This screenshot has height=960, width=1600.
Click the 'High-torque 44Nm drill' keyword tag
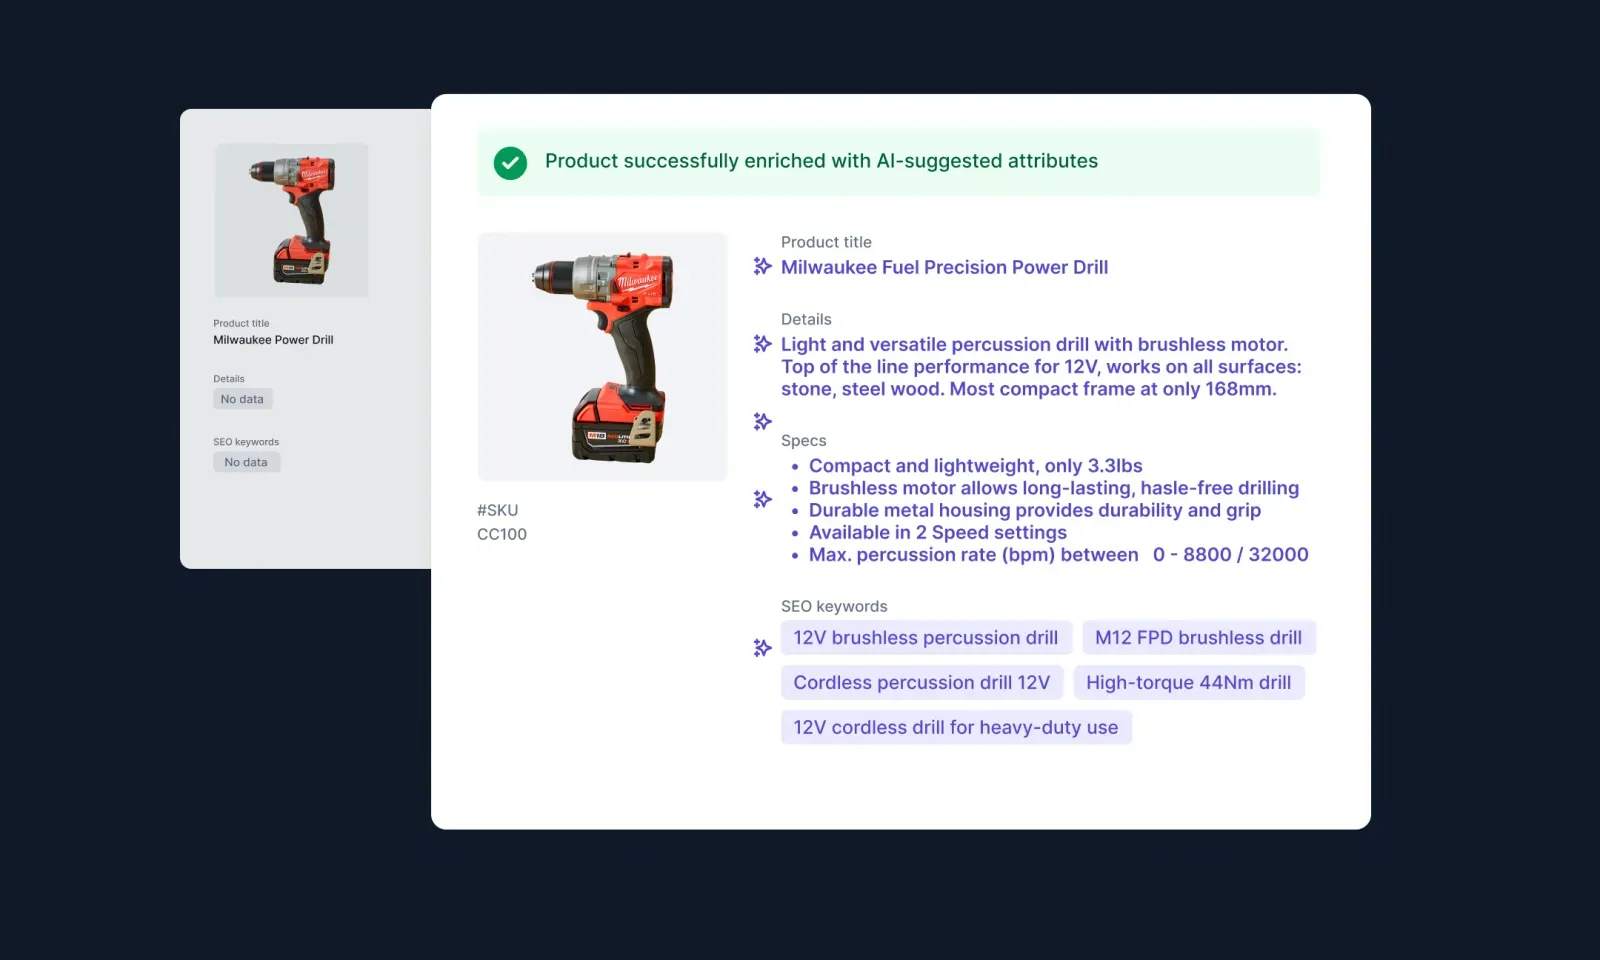(x=1189, y=683)
